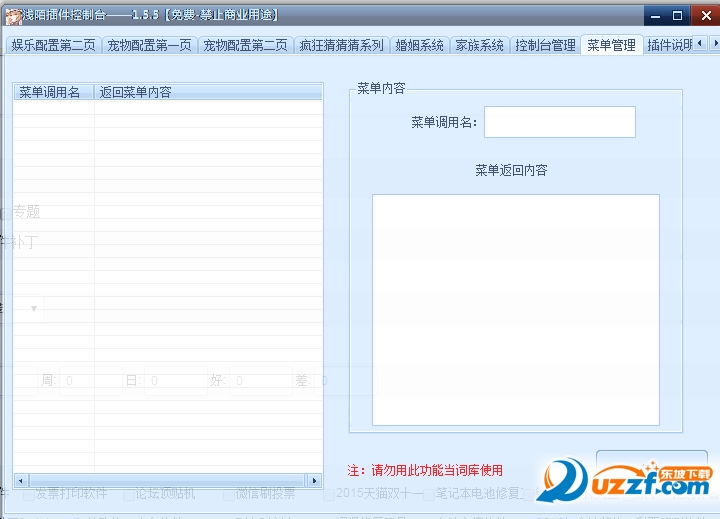The height and width of the screenshot is (519, 720).
Task: Maximize the 浅陌插件控制台 window
Action: click(678, 16)
